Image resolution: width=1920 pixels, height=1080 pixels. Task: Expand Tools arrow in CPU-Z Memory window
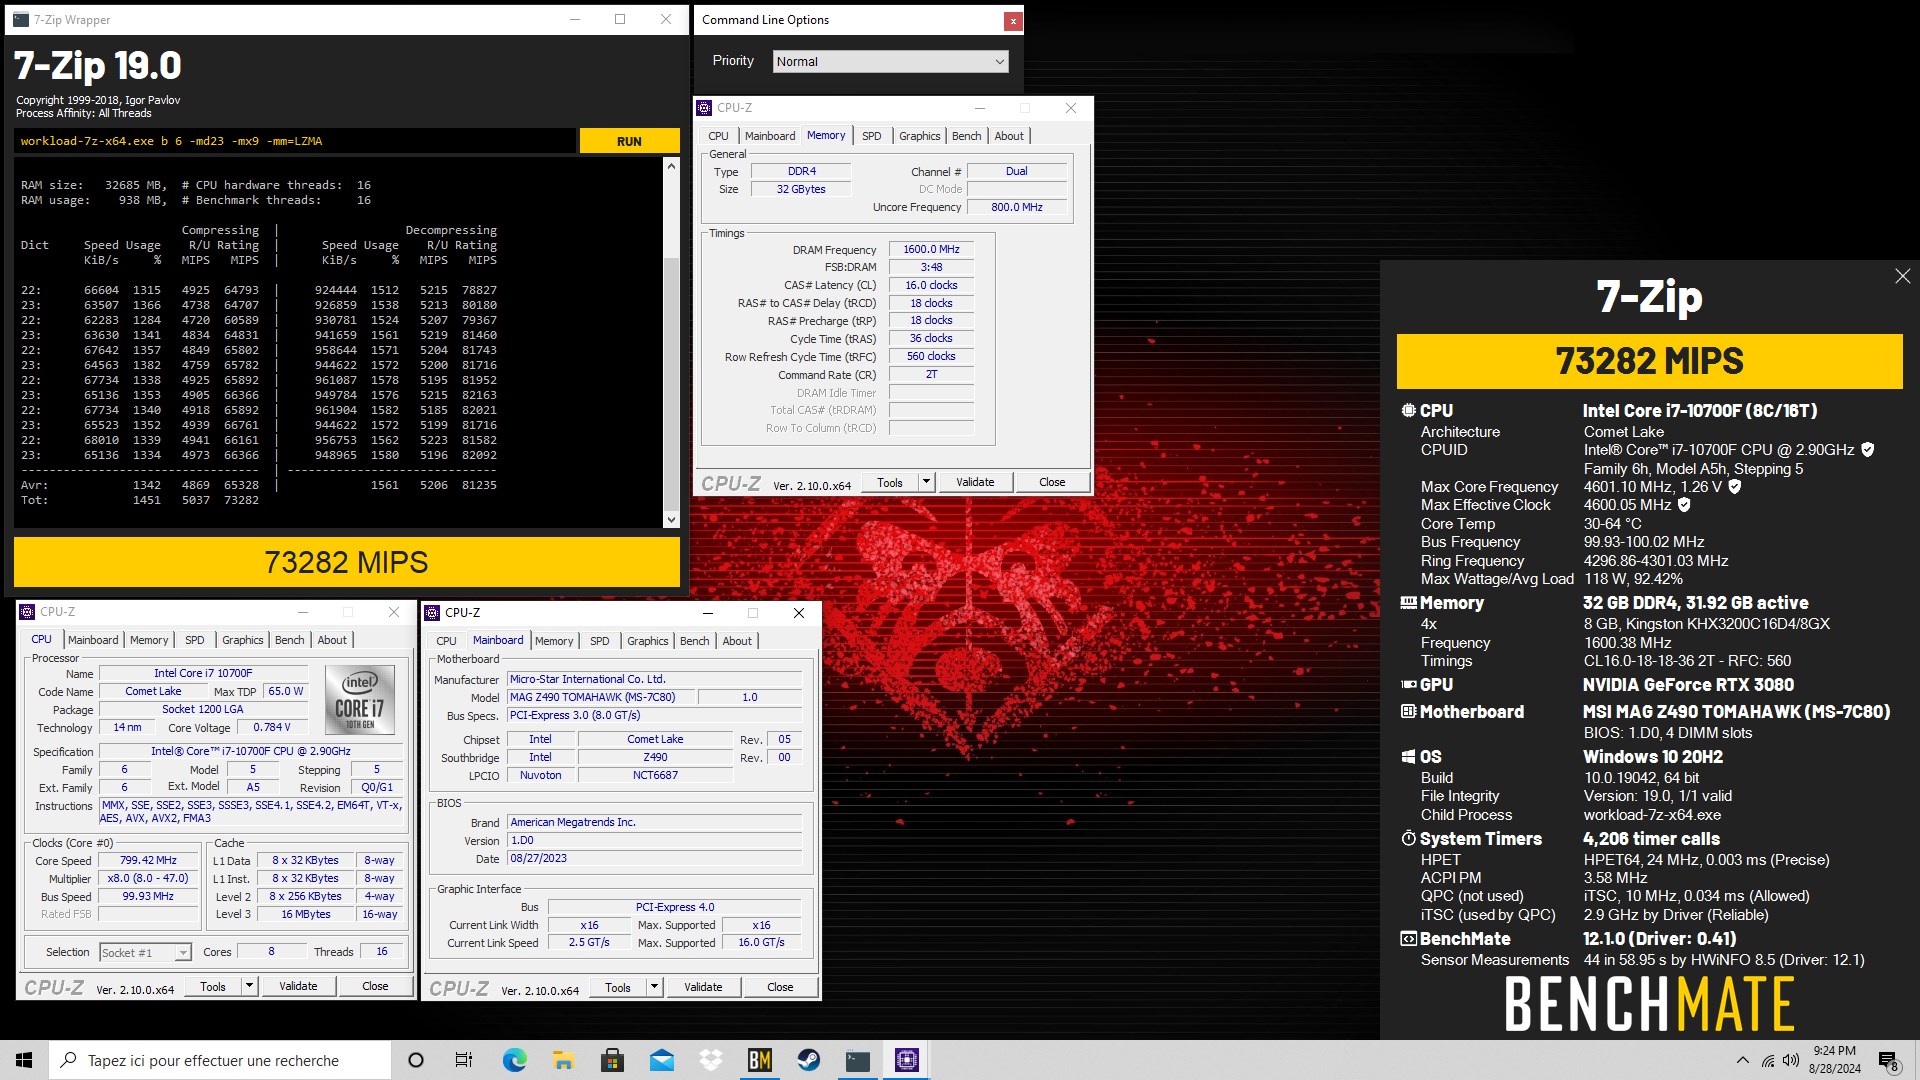click(x=926, y=482)
